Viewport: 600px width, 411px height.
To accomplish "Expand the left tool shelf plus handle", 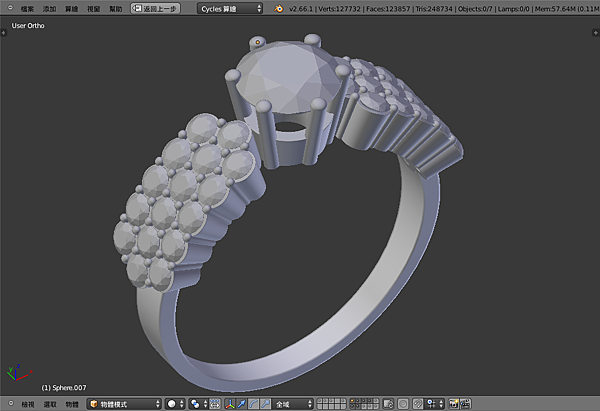I will 3,33.
